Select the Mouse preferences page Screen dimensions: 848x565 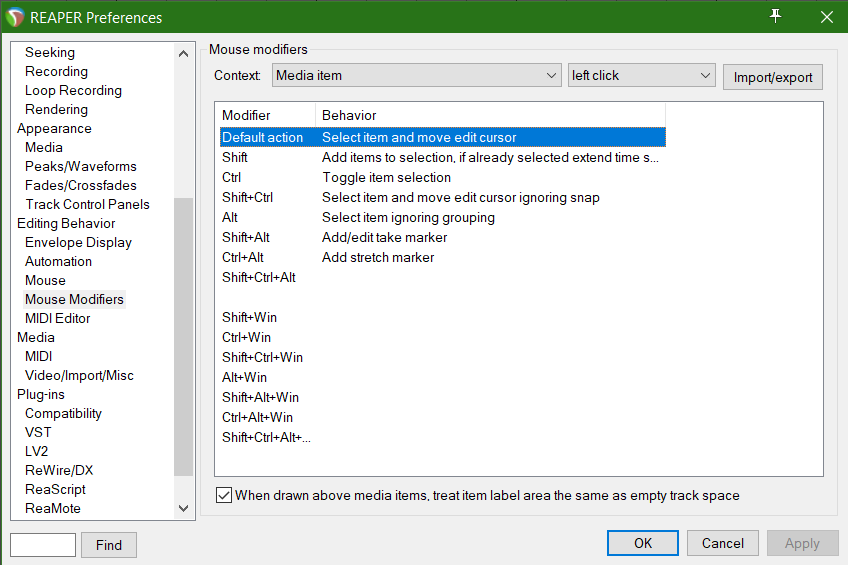(45, 280)
